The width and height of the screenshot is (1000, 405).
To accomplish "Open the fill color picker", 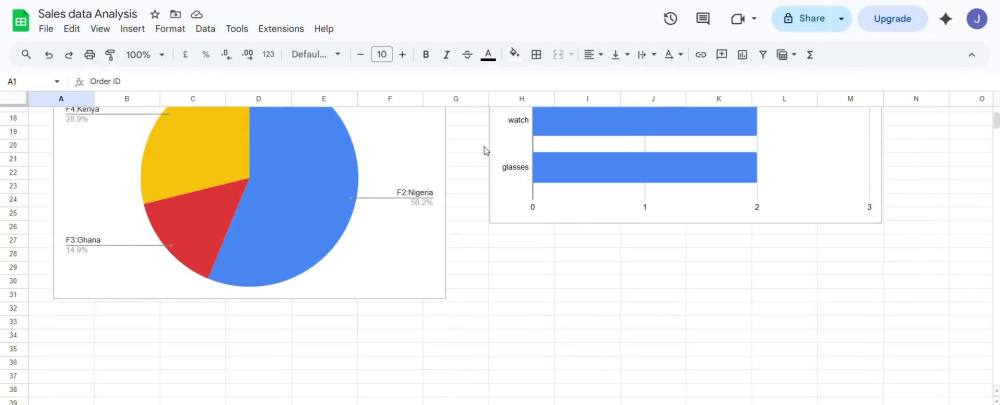I will (514, 55).
